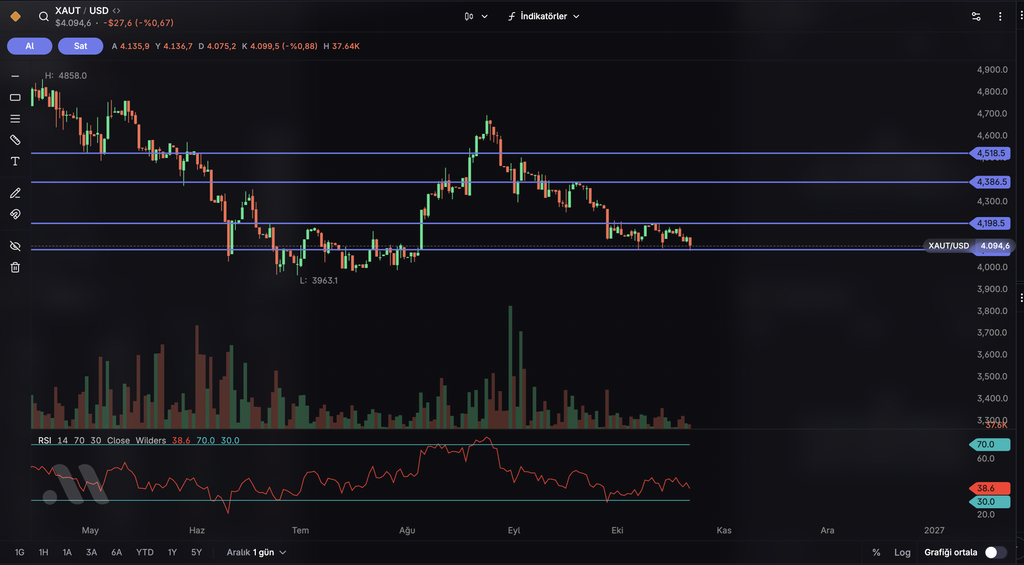Toggle the Grafiği ortala switch
The image size is (1024, 565).
tap(995, 553)
